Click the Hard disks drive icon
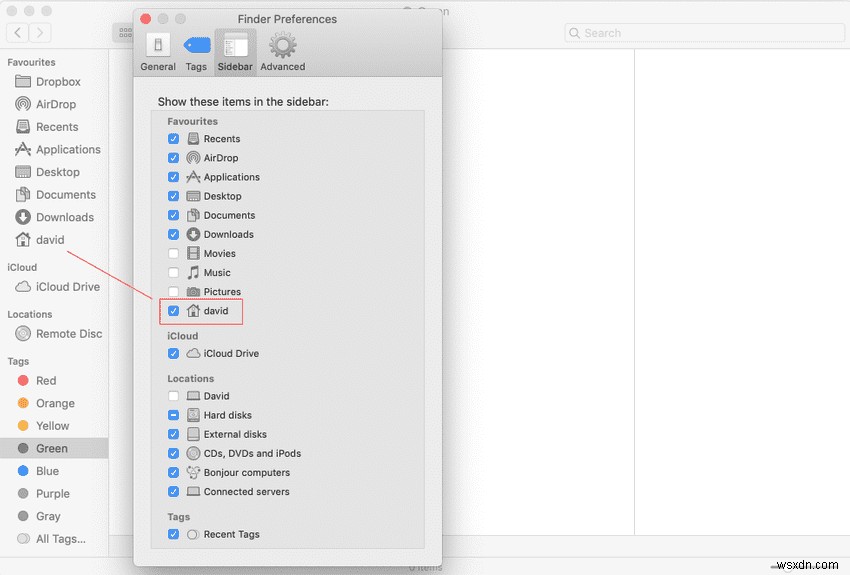The image size is (850, 575). tap(193, 415)
